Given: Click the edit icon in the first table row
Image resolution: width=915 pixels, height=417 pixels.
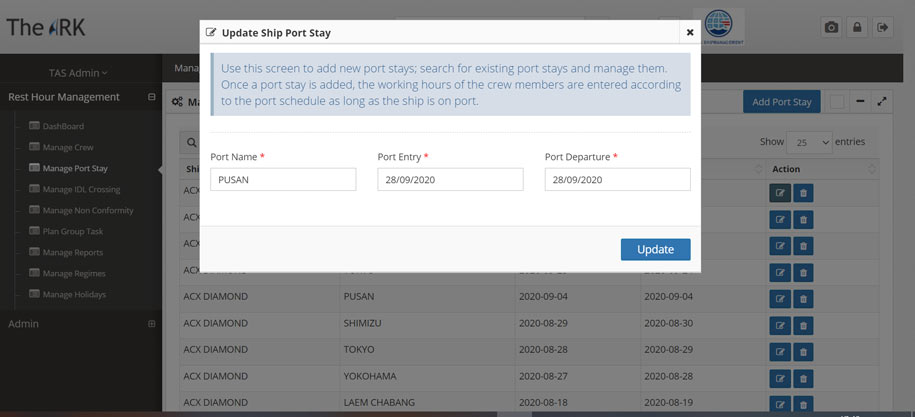Looking at the screenshot, I should (780, 192).
